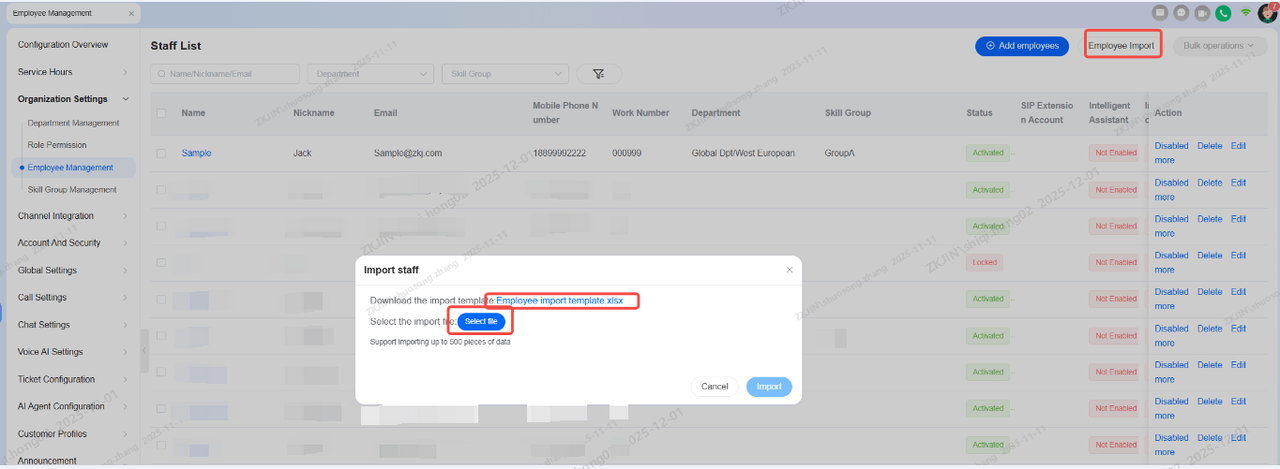Click the green Wi-Fi signal status icon
Viewport: 1280px width, 469px height.
pyautogui.click(x=1246, y=13)
